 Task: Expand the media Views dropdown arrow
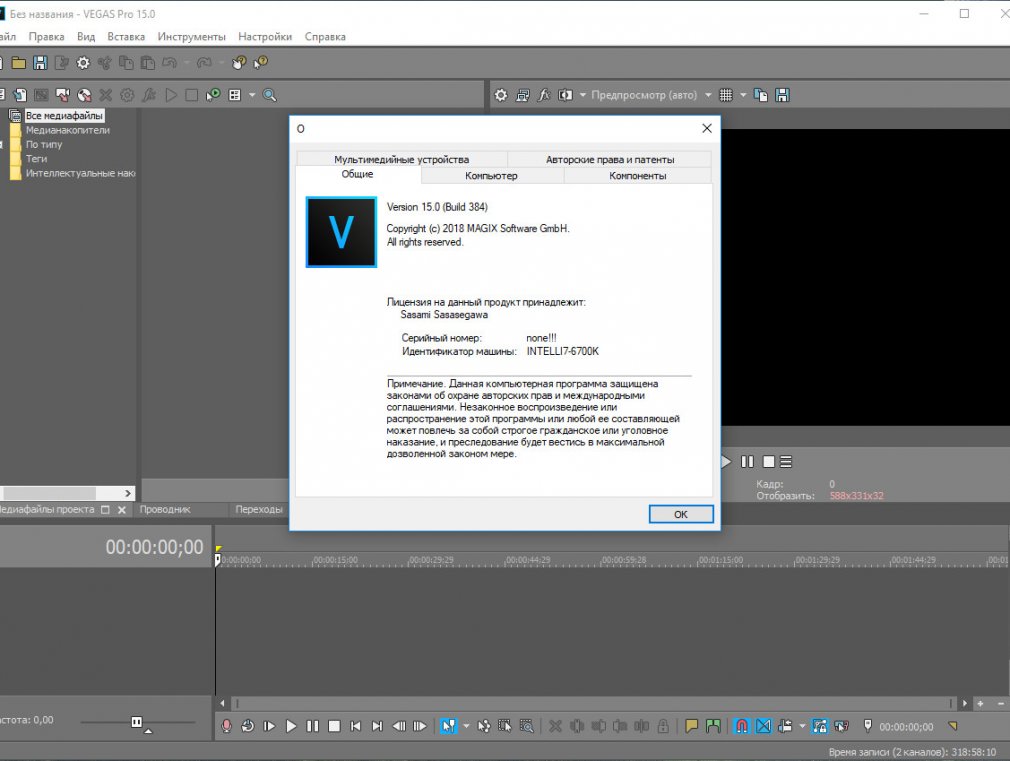252,95
